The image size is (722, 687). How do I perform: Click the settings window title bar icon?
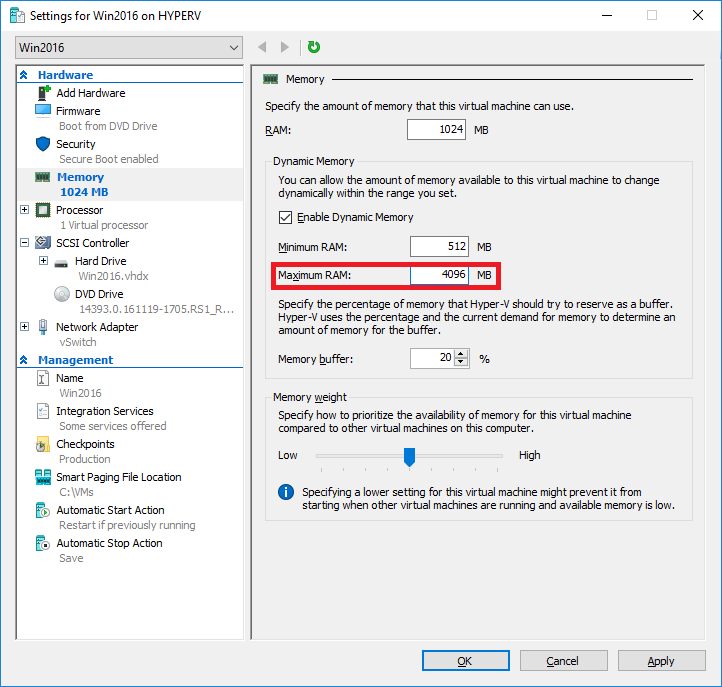(17, 16)
